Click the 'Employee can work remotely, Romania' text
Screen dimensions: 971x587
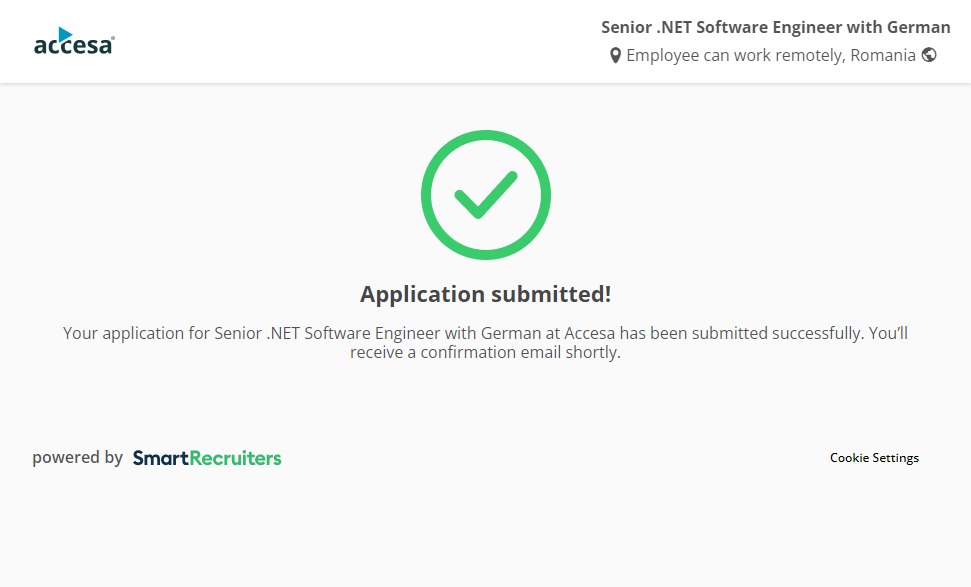770,55
